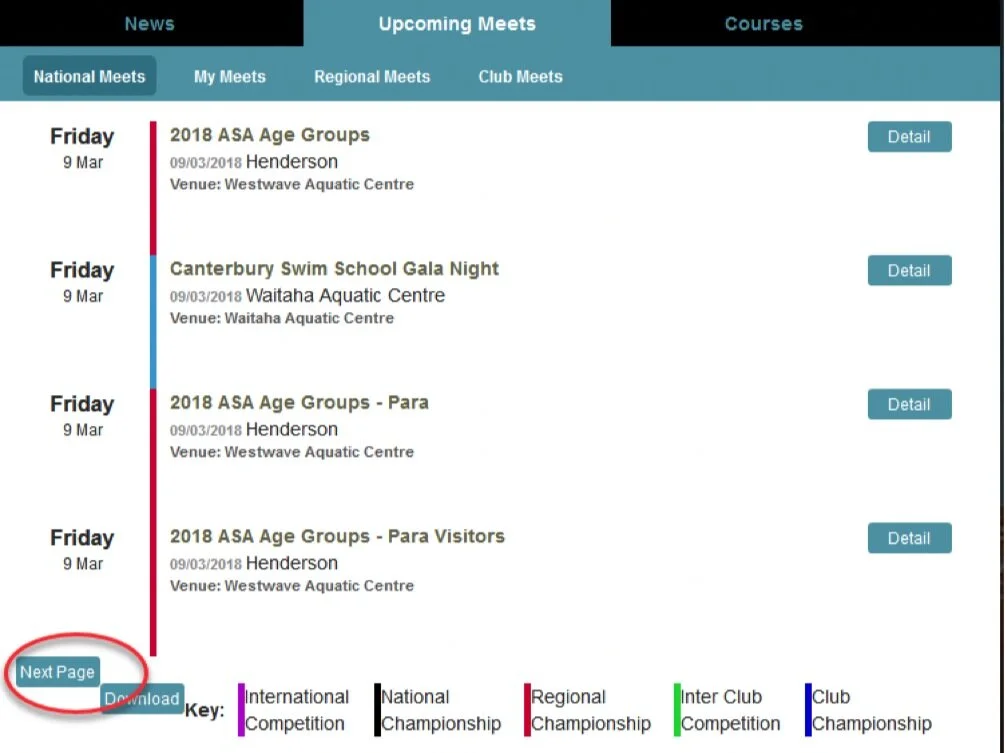The width and height of the screenshot is (1005, 753).
Task: Select the National Meets filter
Action: tap(90, 76)
